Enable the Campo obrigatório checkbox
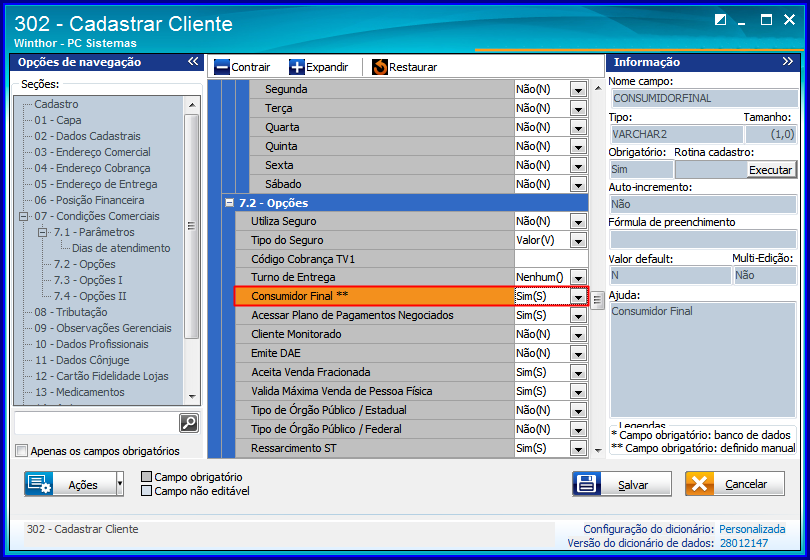The image size is (810, 560). [x=147, y=476]
